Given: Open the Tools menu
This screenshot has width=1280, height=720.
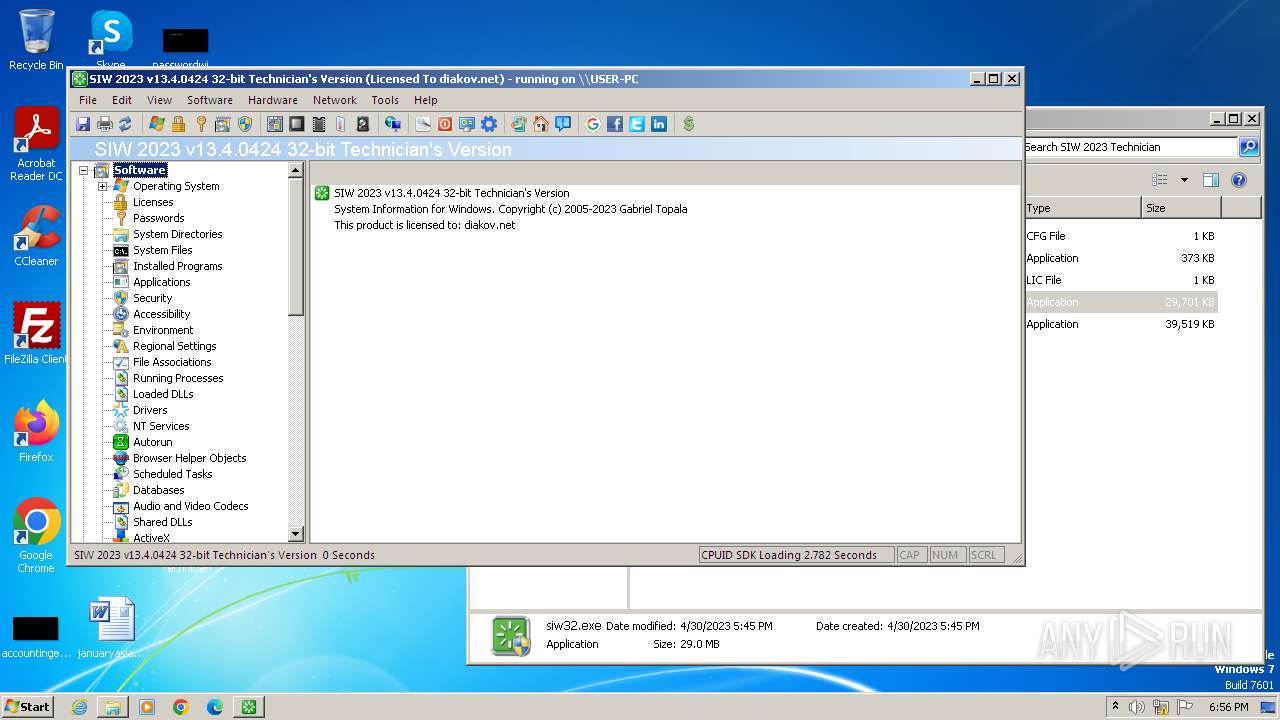Looking at the screenshot, I should tap(385, 100).
